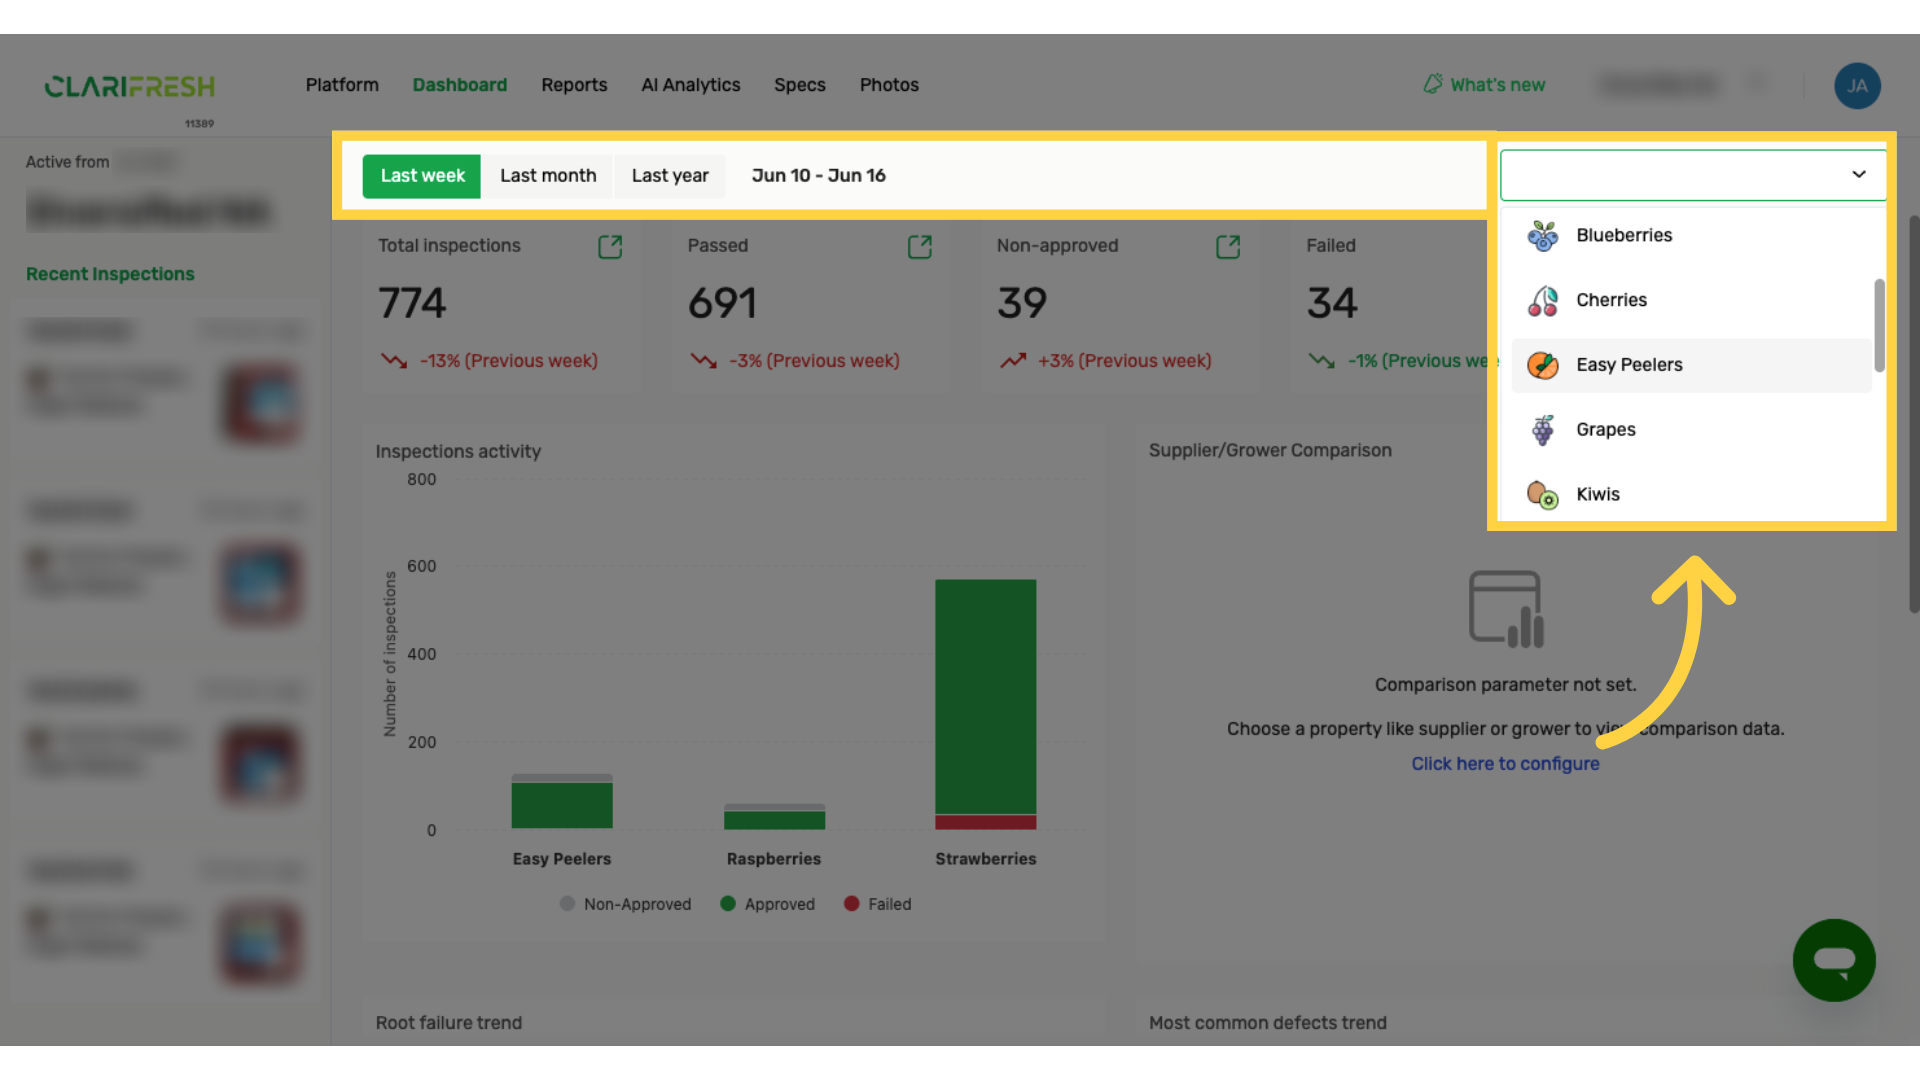Click the Supplier/Grower Comparison heading
Viewport: 1920px width, 1080px height.
coord(1270,451)
